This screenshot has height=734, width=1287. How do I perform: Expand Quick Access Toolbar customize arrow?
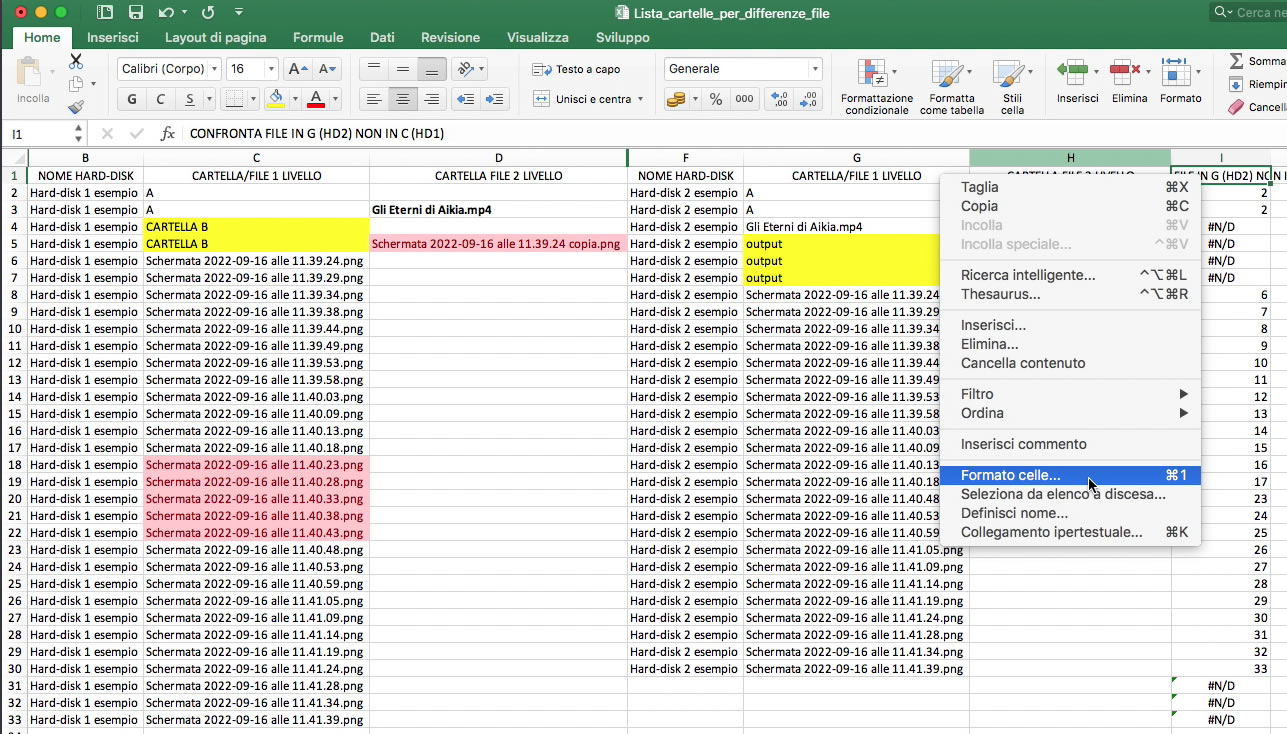coord(239,13)
